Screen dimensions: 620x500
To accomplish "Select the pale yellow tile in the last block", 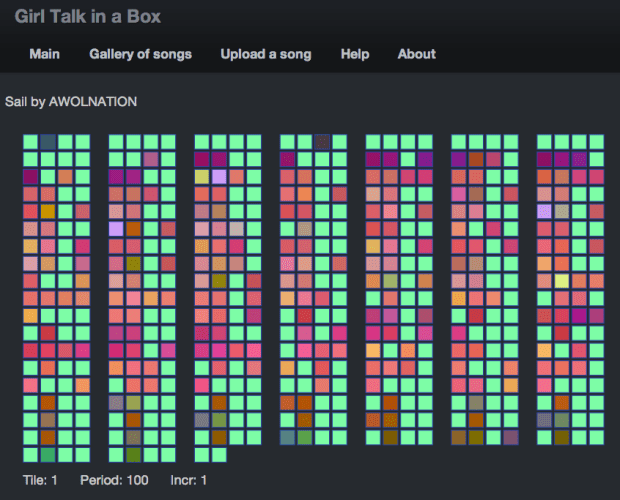I will 562,280.
